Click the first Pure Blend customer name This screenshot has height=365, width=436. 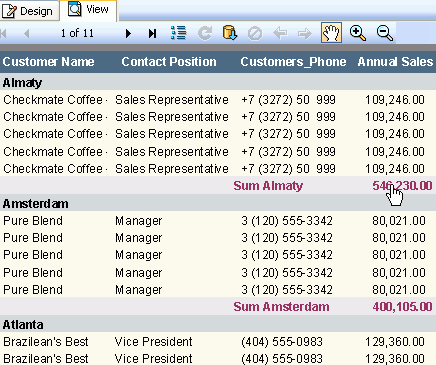click(x=33, y=221)
